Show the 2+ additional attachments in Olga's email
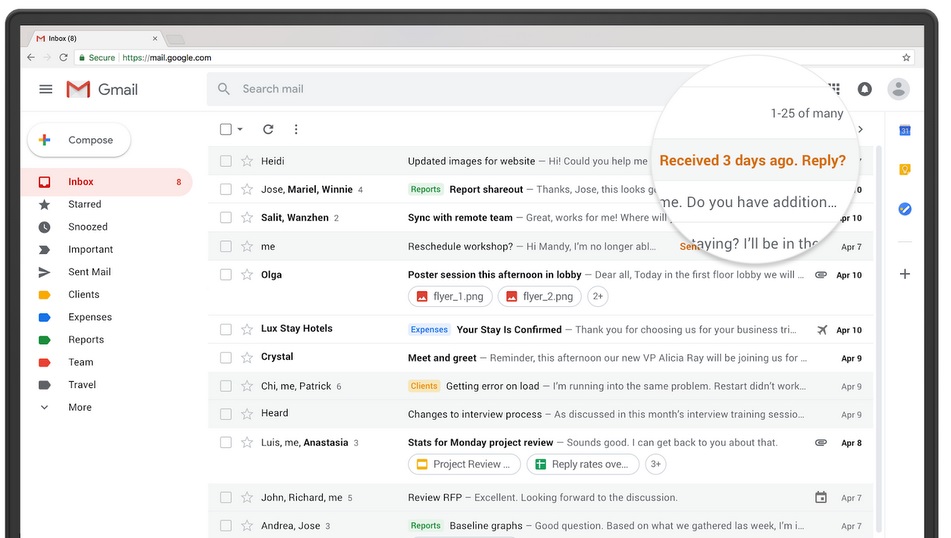This screenshot has height=538, width=951. point(597,296)
